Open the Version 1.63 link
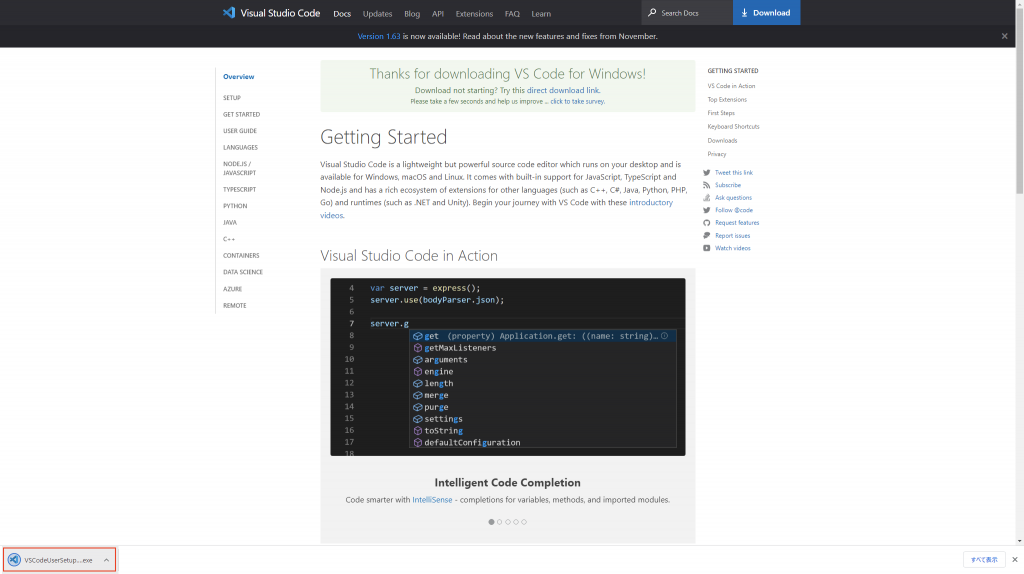 [x=379, y=36]
